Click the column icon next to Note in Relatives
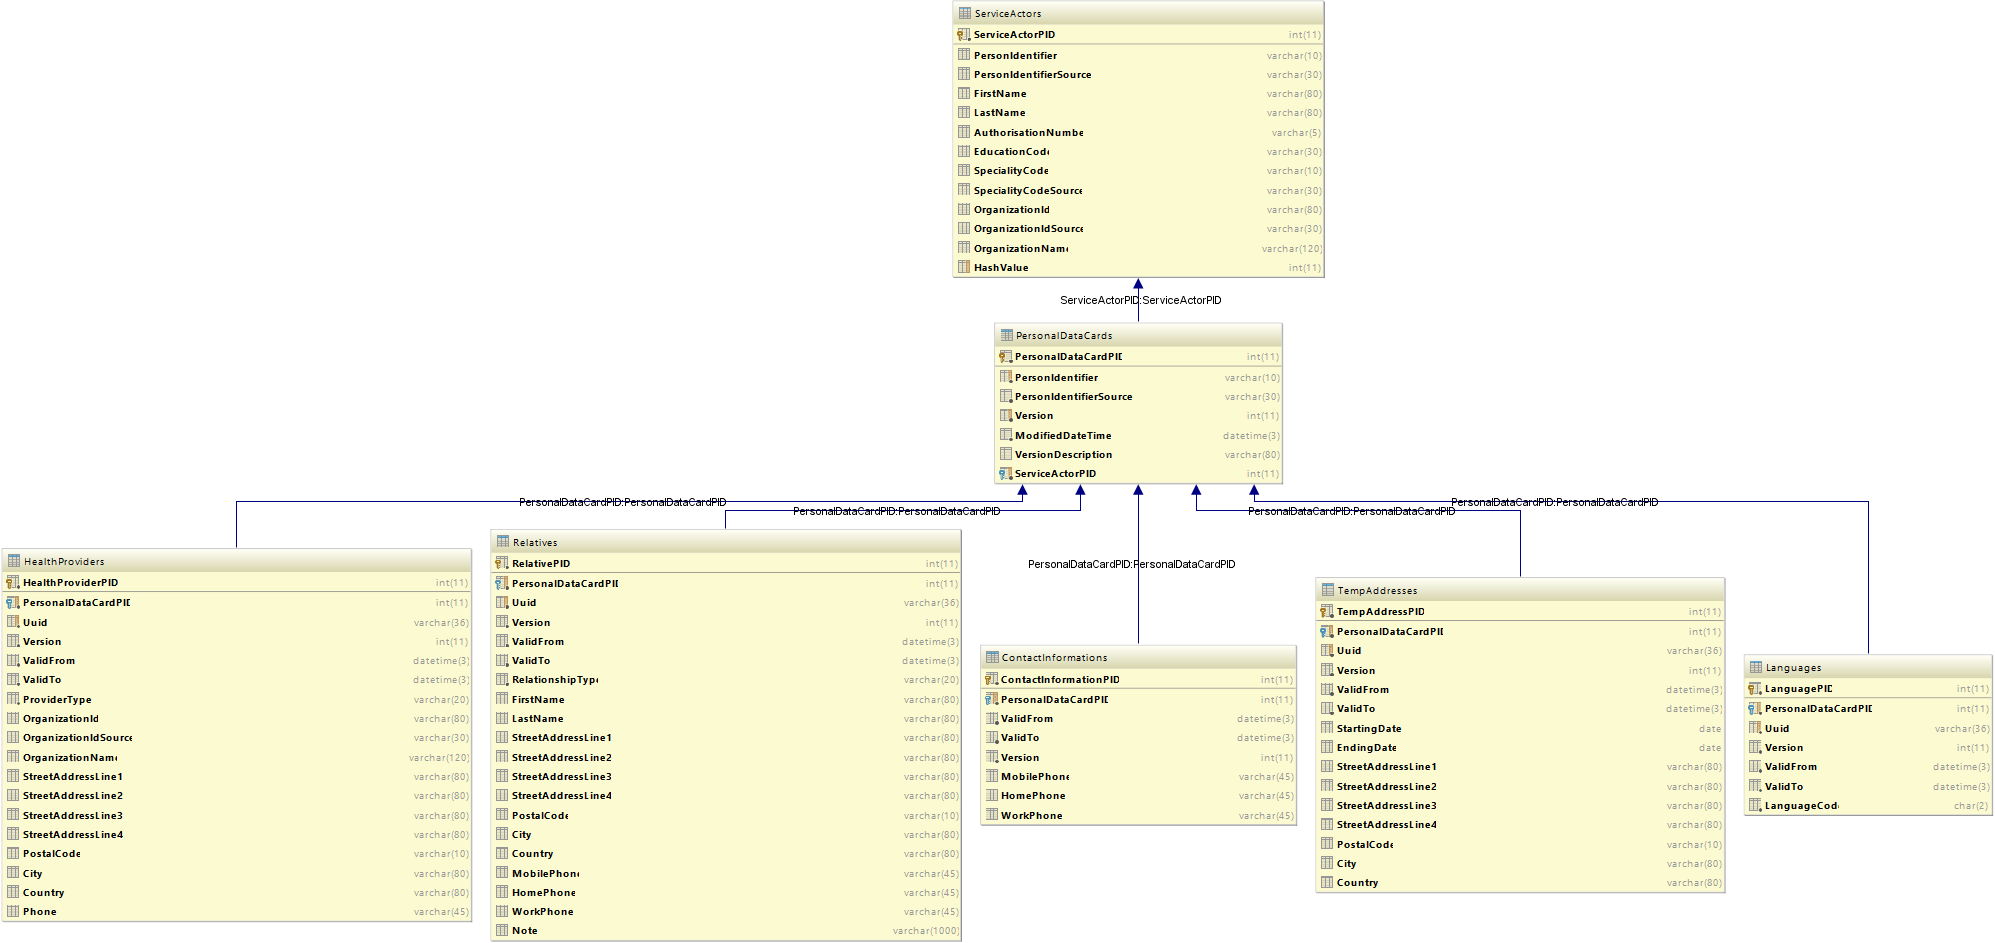This screenshot has height=943, width=1995. [502, 931]
